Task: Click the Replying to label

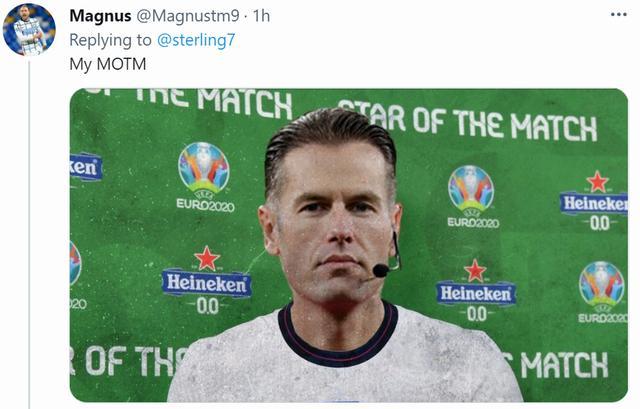Action: 110,40
